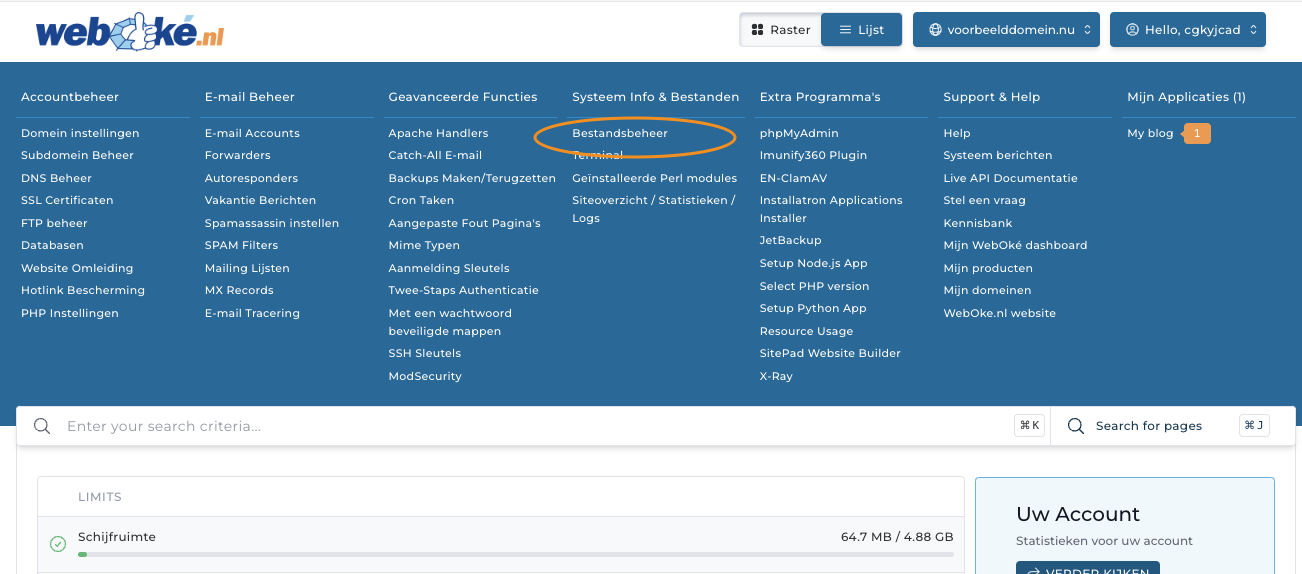
Task: Focus the Enter your search criteria field
Action: tap(535, 426)
